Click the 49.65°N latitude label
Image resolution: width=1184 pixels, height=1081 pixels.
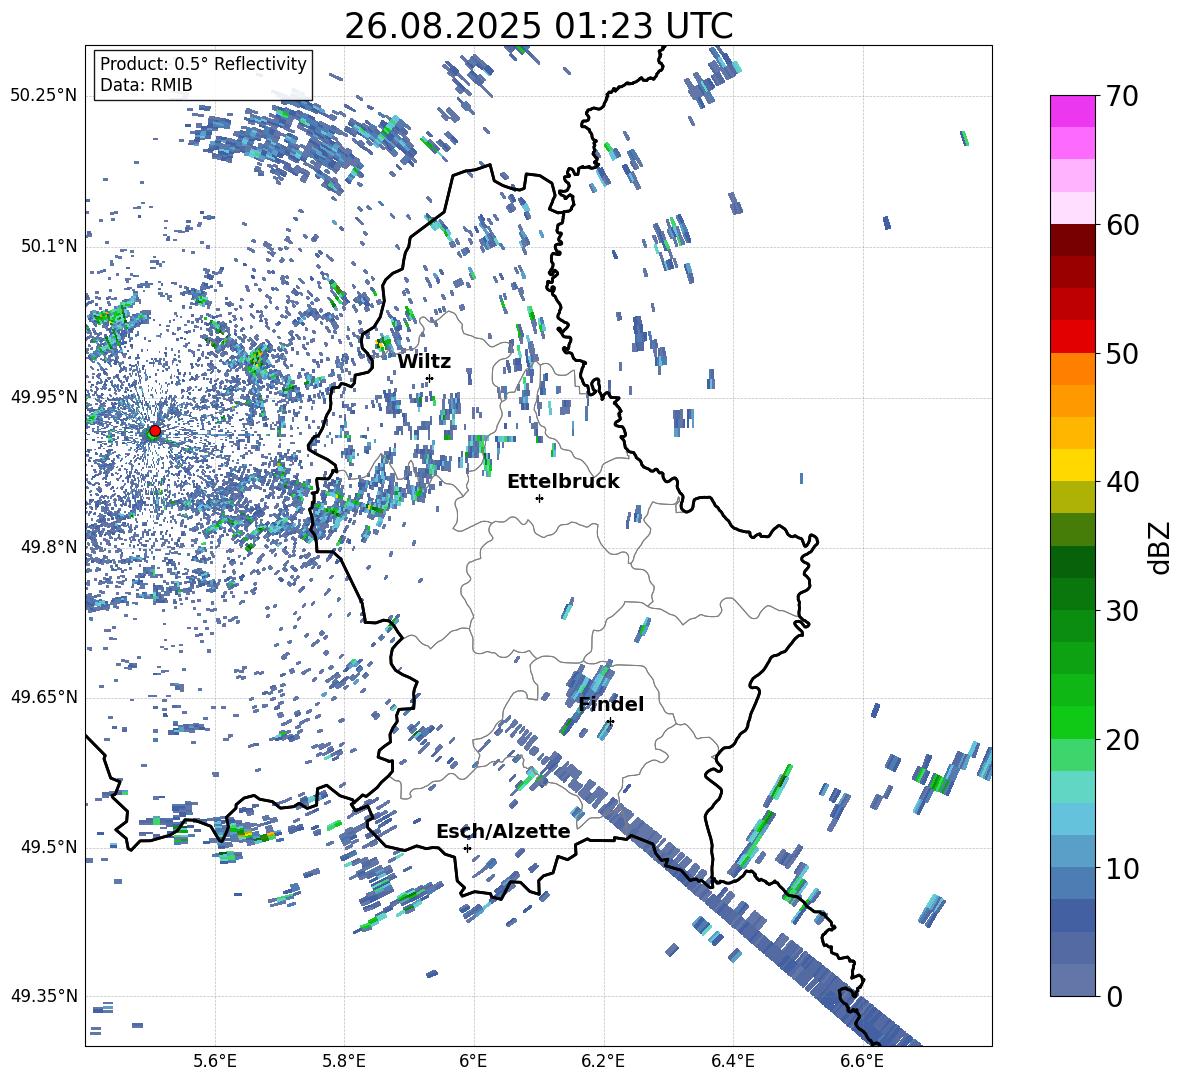(44, 697)
